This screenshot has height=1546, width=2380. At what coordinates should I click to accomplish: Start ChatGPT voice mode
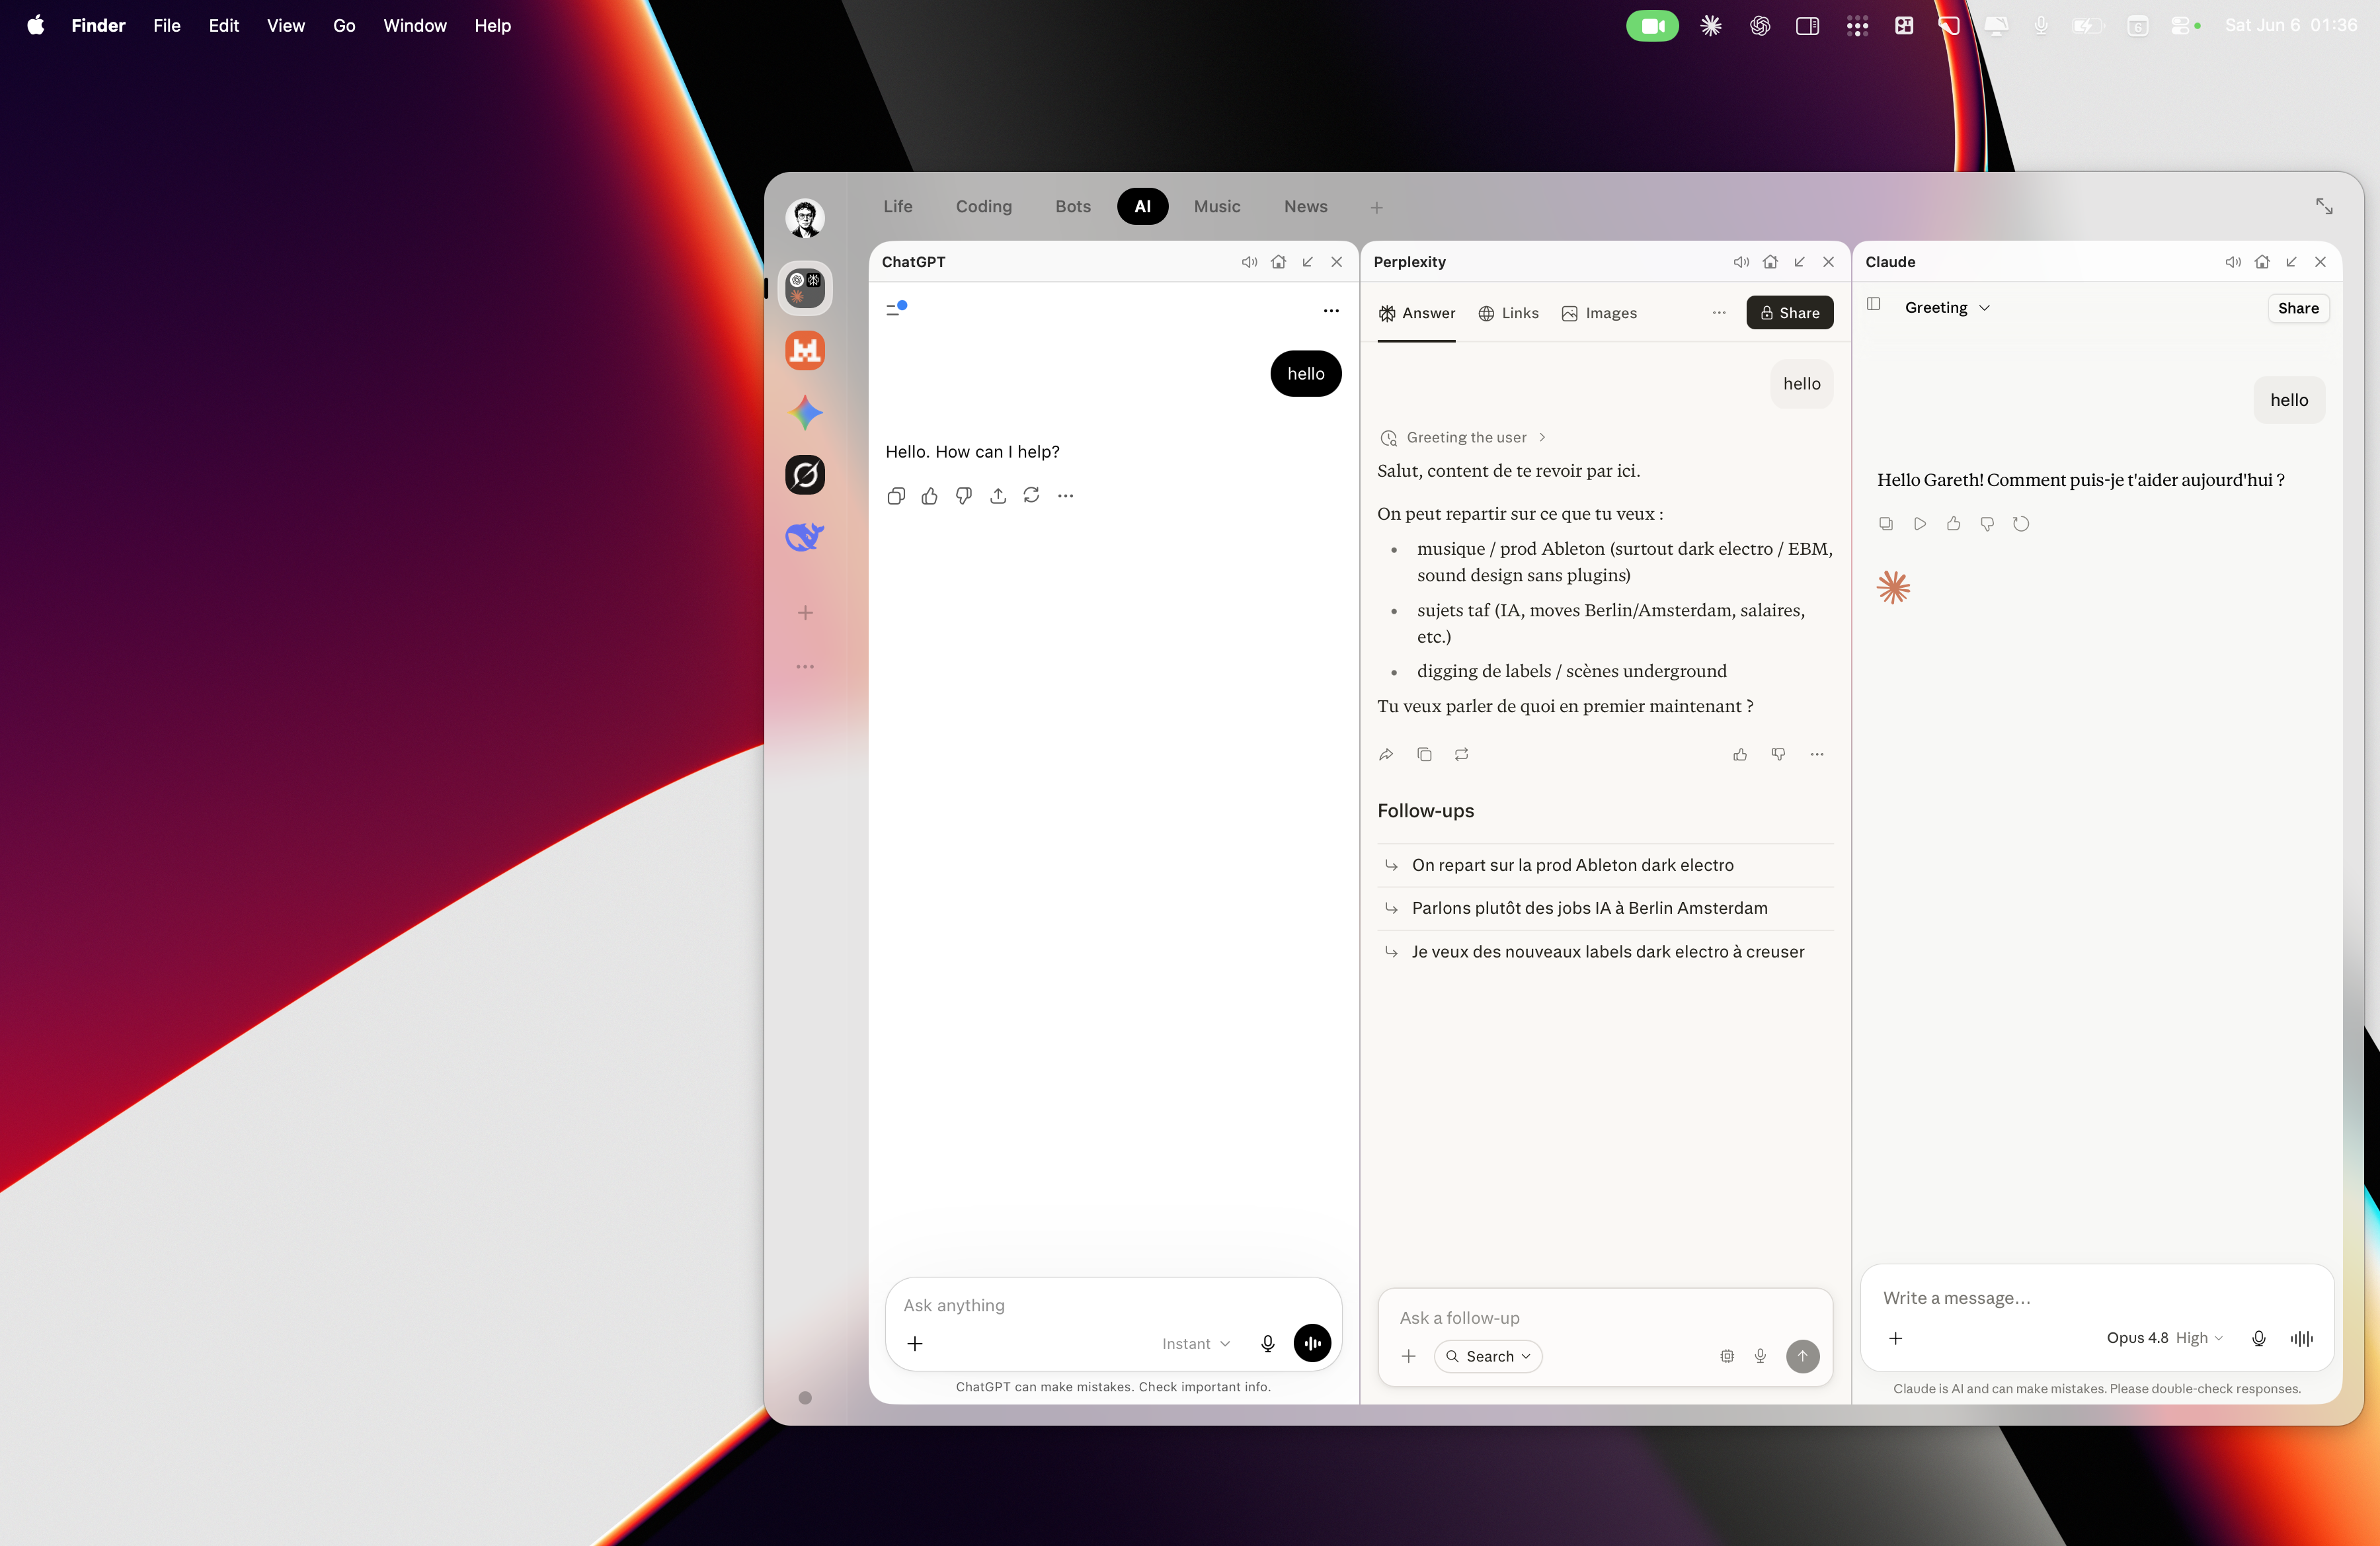pos(1312,1343)
